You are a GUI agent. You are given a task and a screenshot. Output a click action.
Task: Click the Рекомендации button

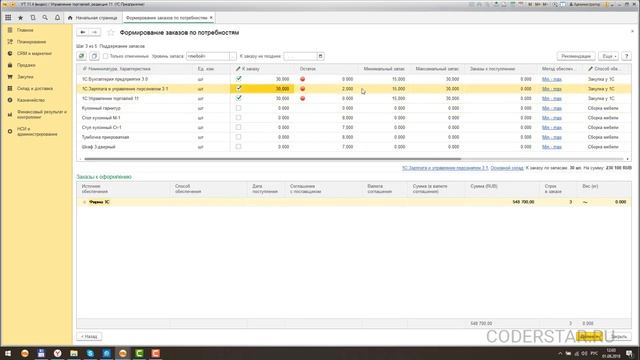click(576, 56)
